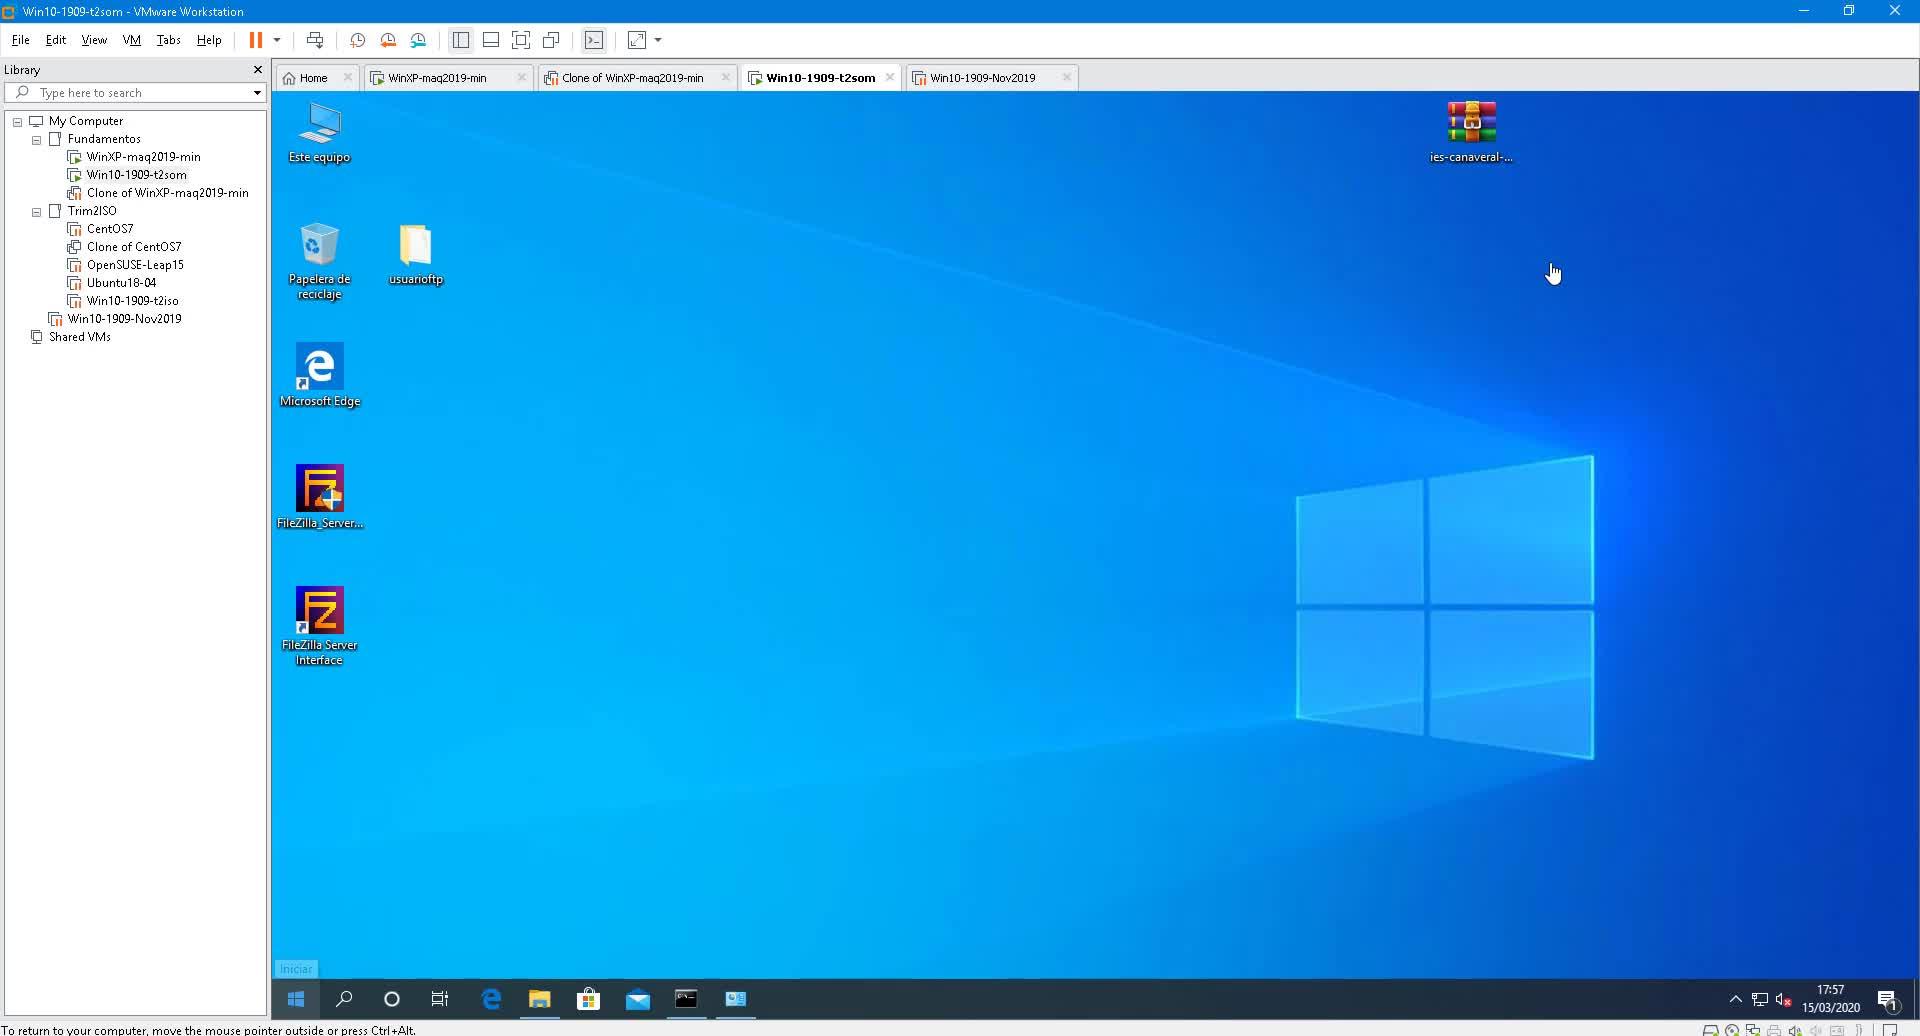Open Task View on the taskbar

[x=440, y=999]
